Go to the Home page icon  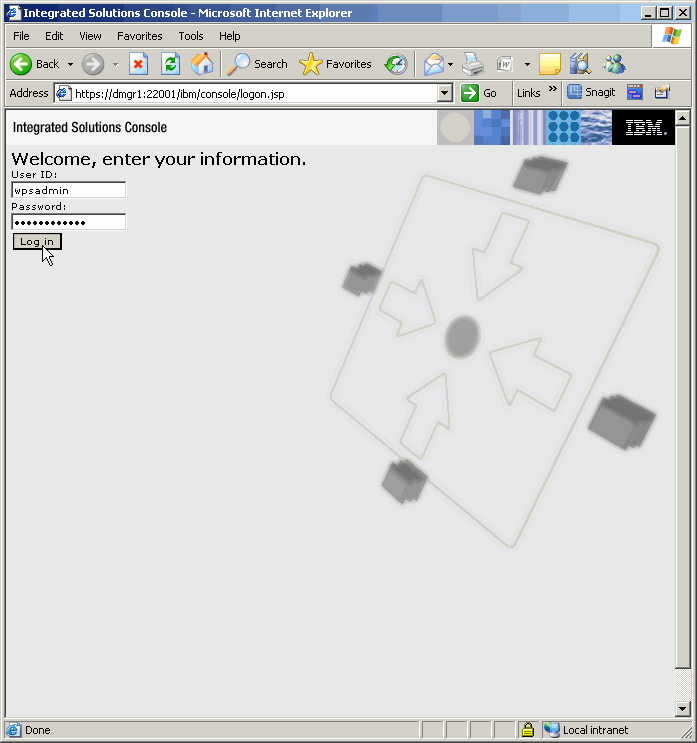(202, 64)
